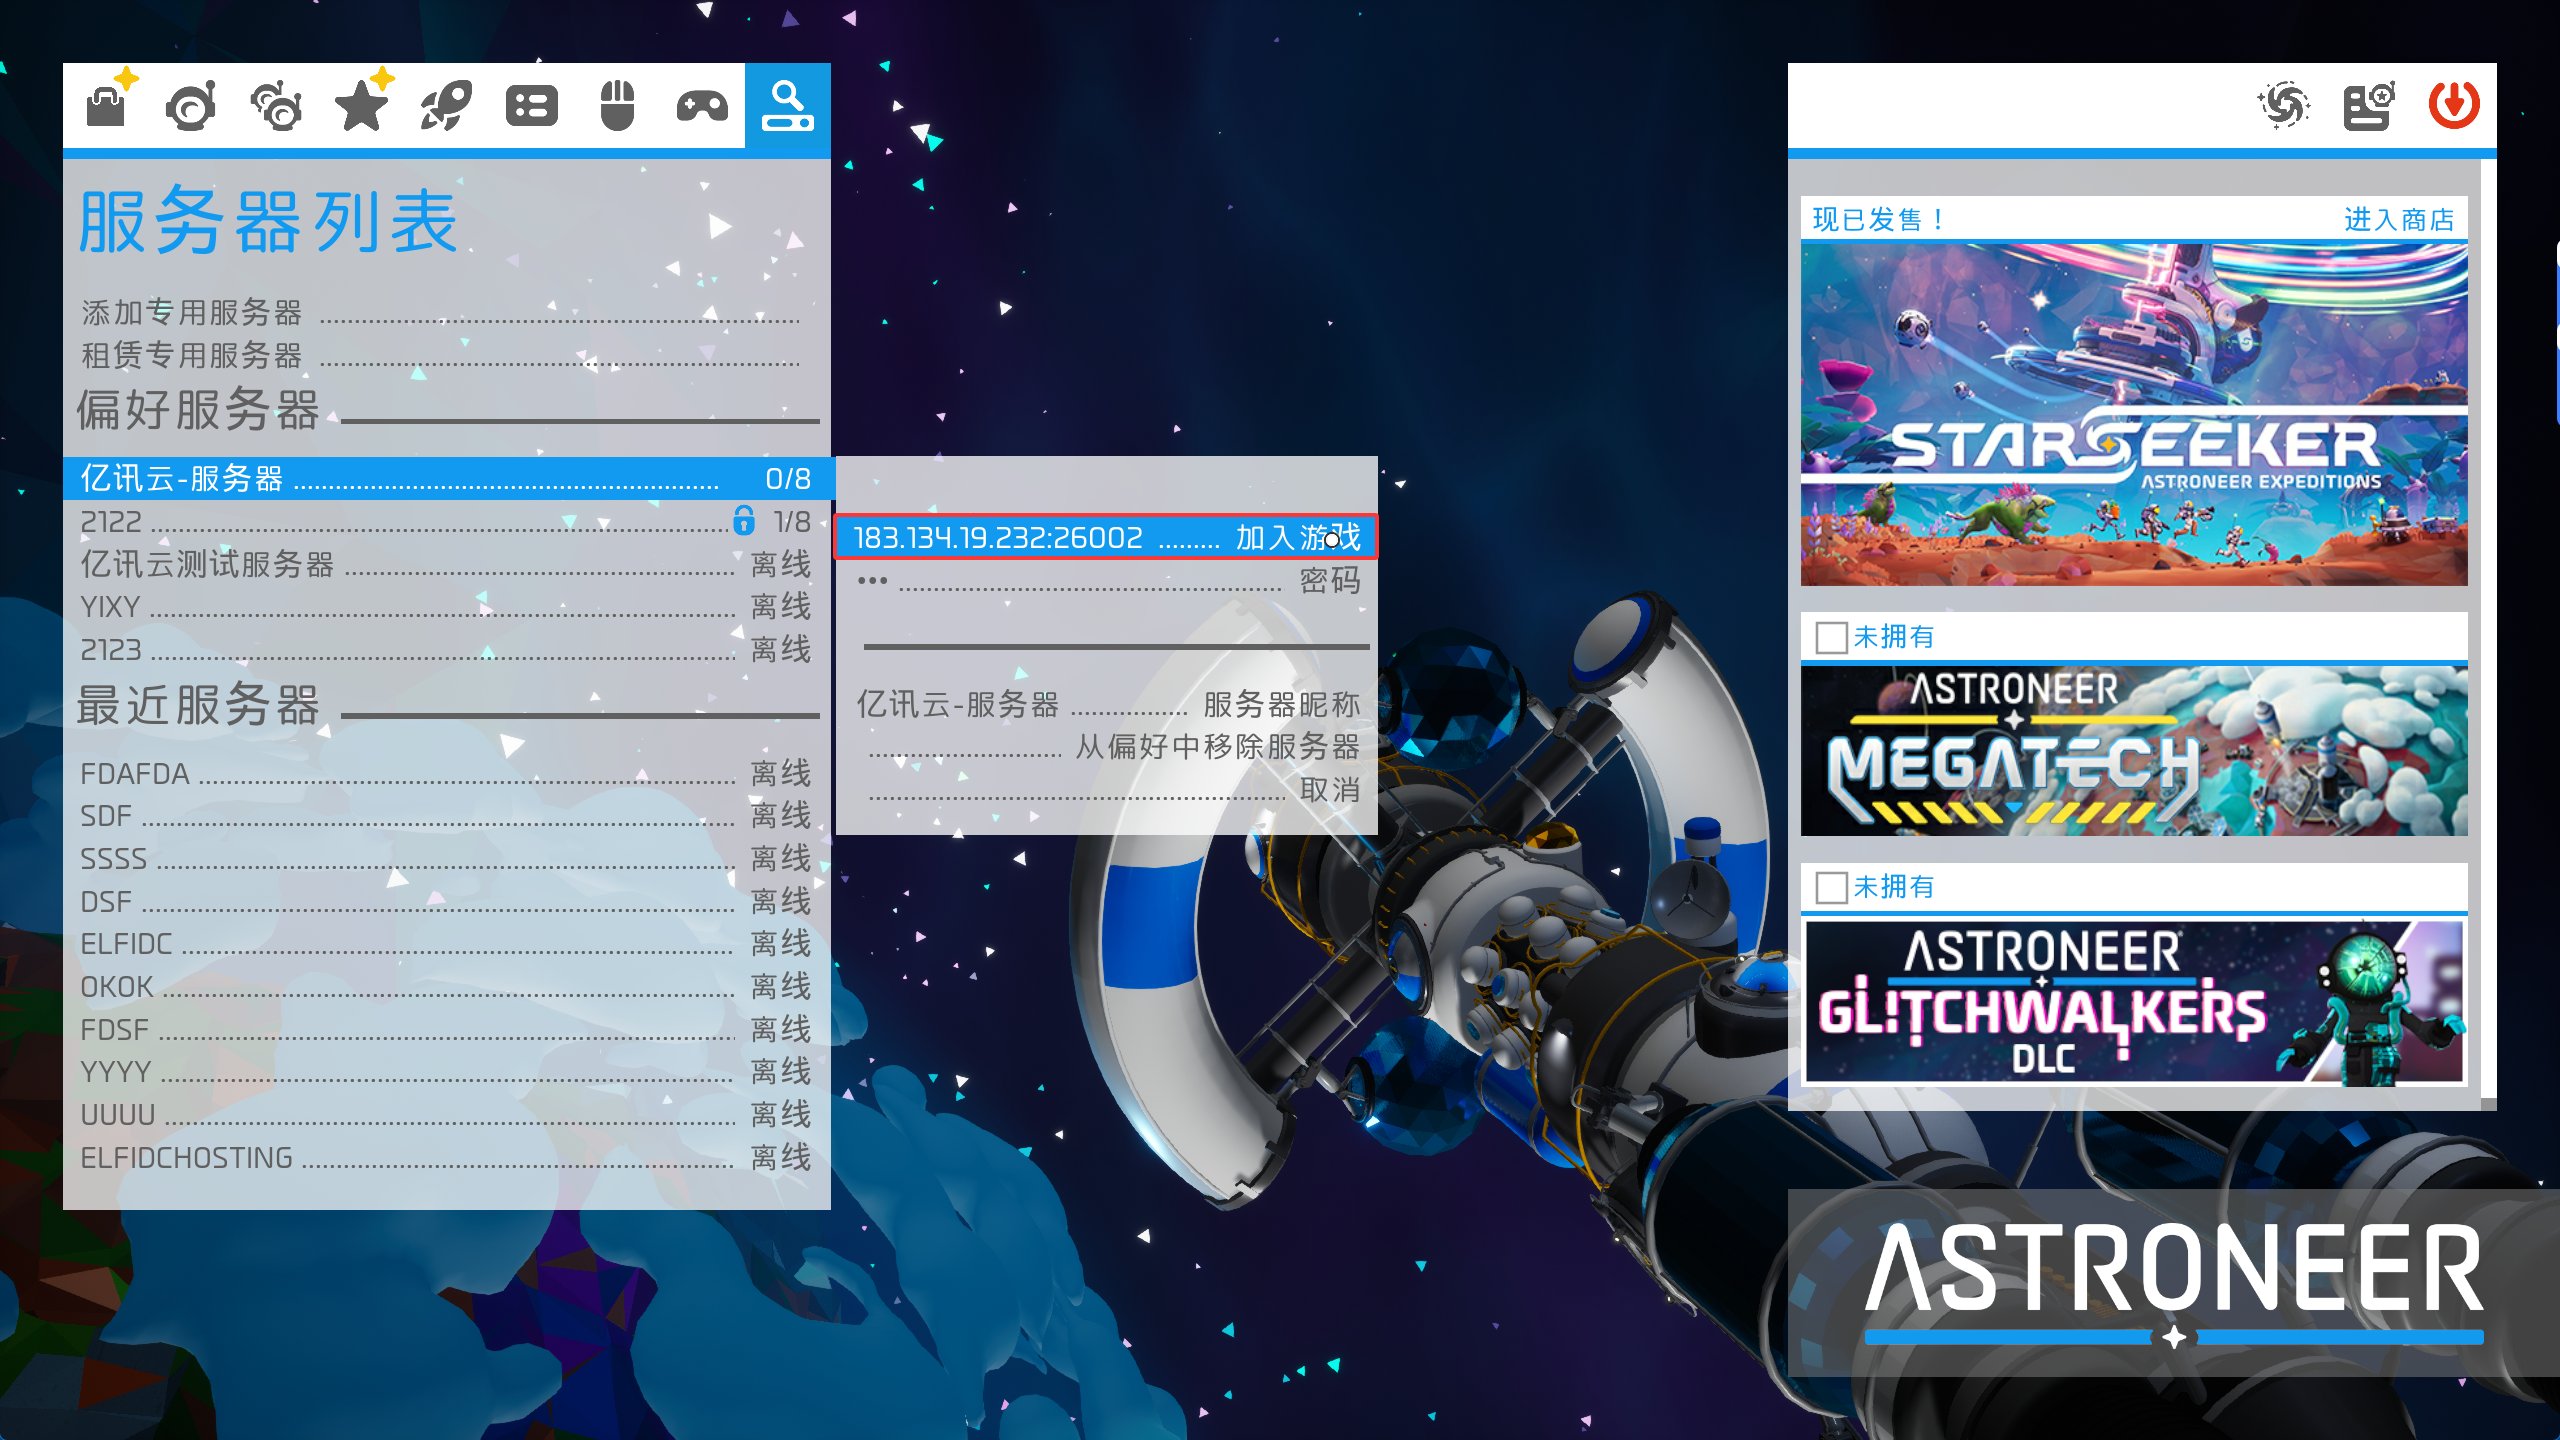
Task: Click the galaxy swirl icon
Action: tap(2284, 106)
